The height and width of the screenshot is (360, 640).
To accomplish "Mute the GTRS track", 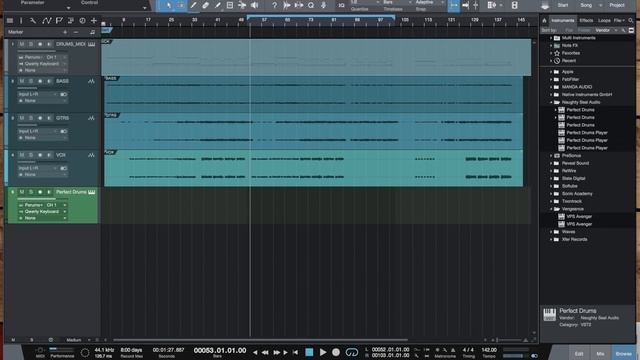I will 22,118.
